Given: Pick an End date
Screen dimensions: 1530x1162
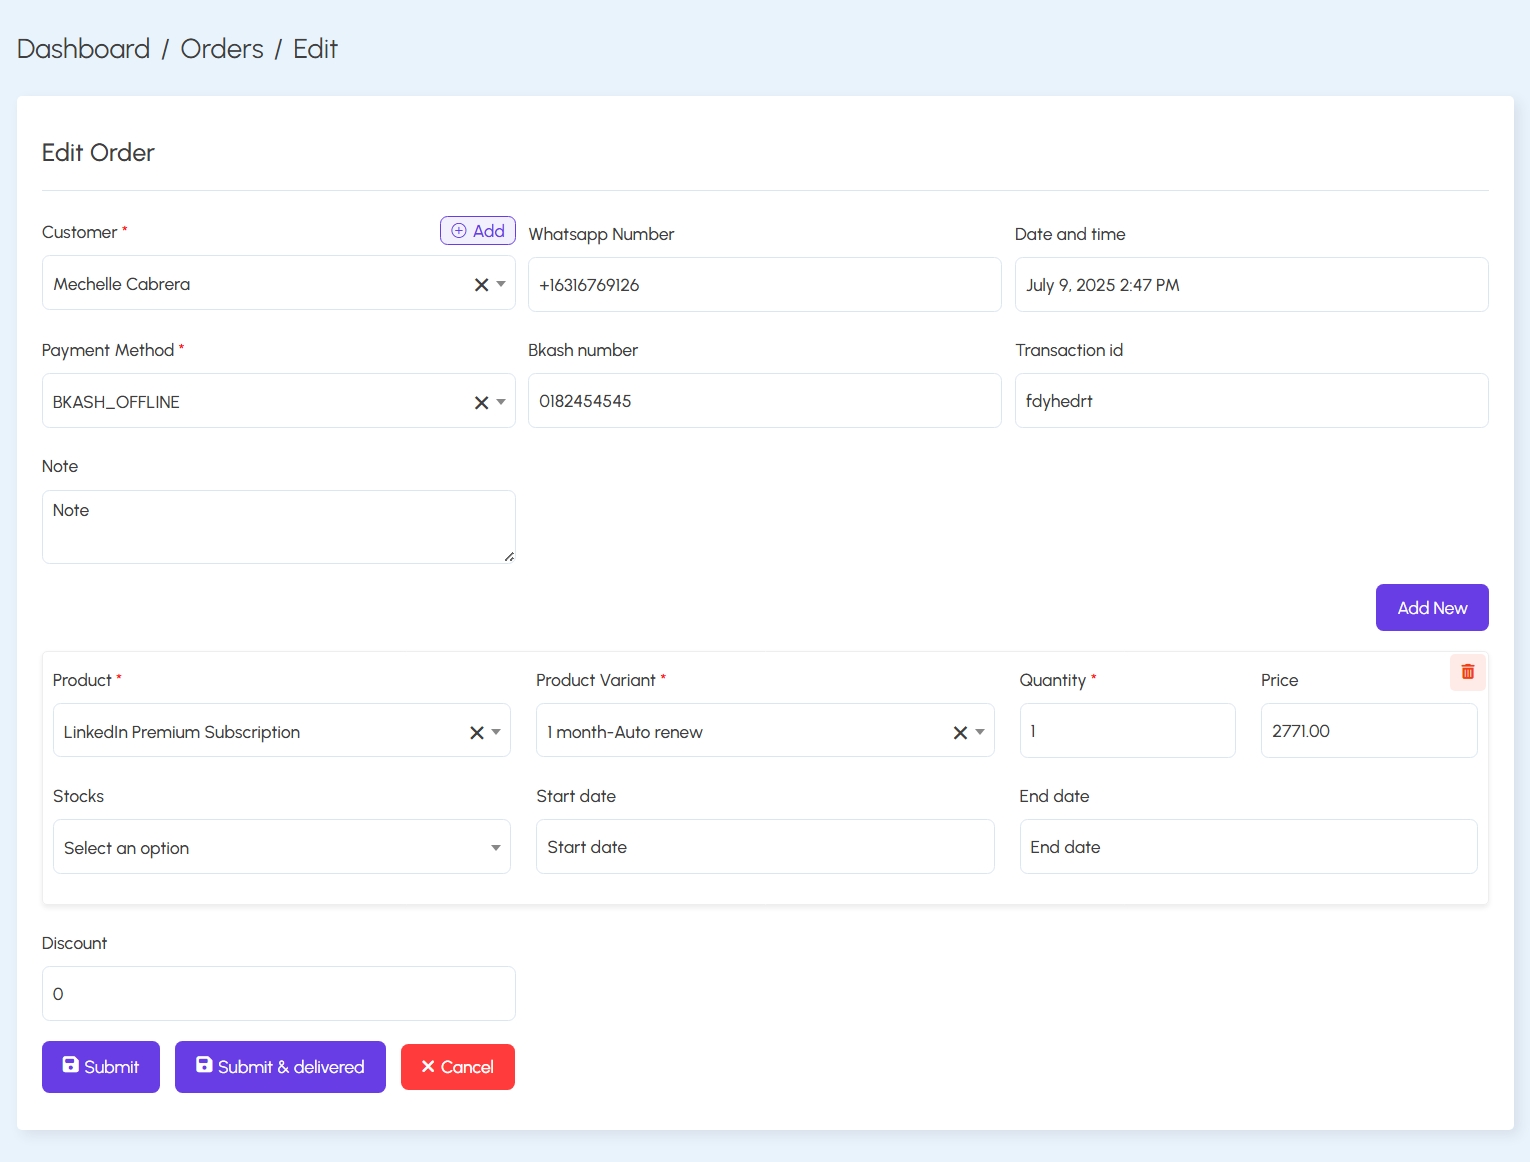Looking at the screenshot, I should [1249, 847].
